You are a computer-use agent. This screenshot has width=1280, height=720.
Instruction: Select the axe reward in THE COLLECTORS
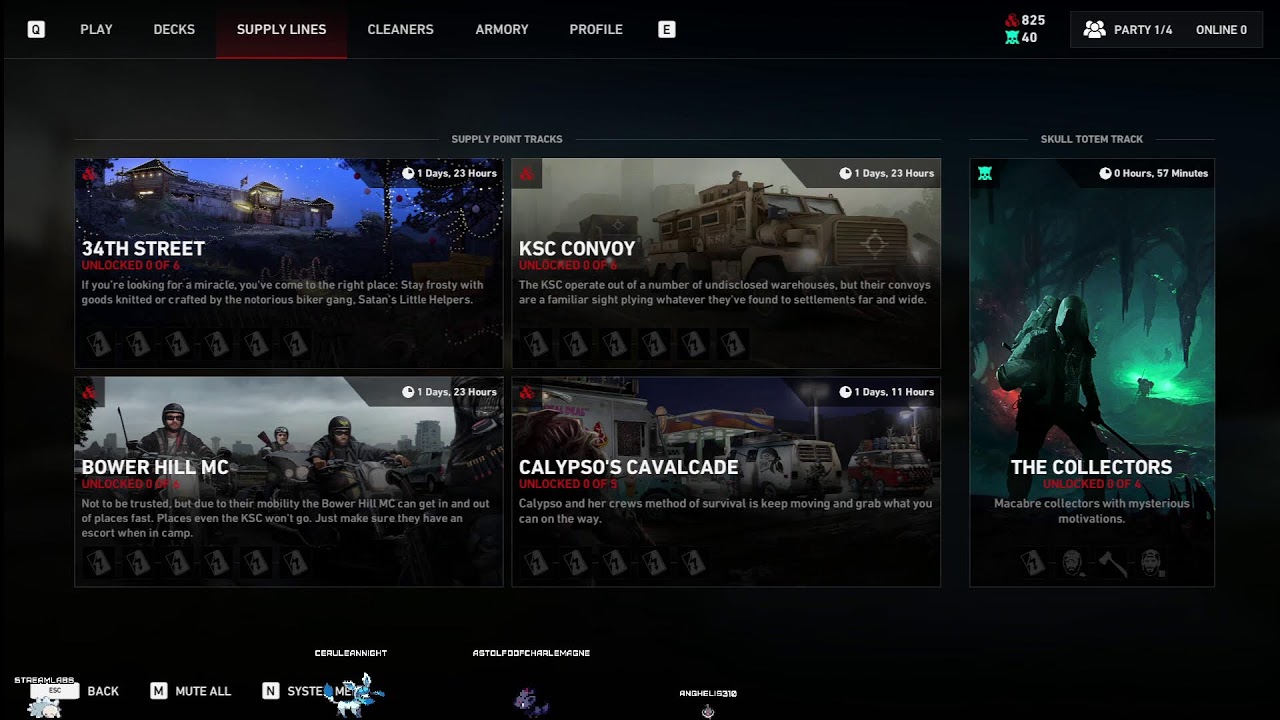(x=1112, y=563)
